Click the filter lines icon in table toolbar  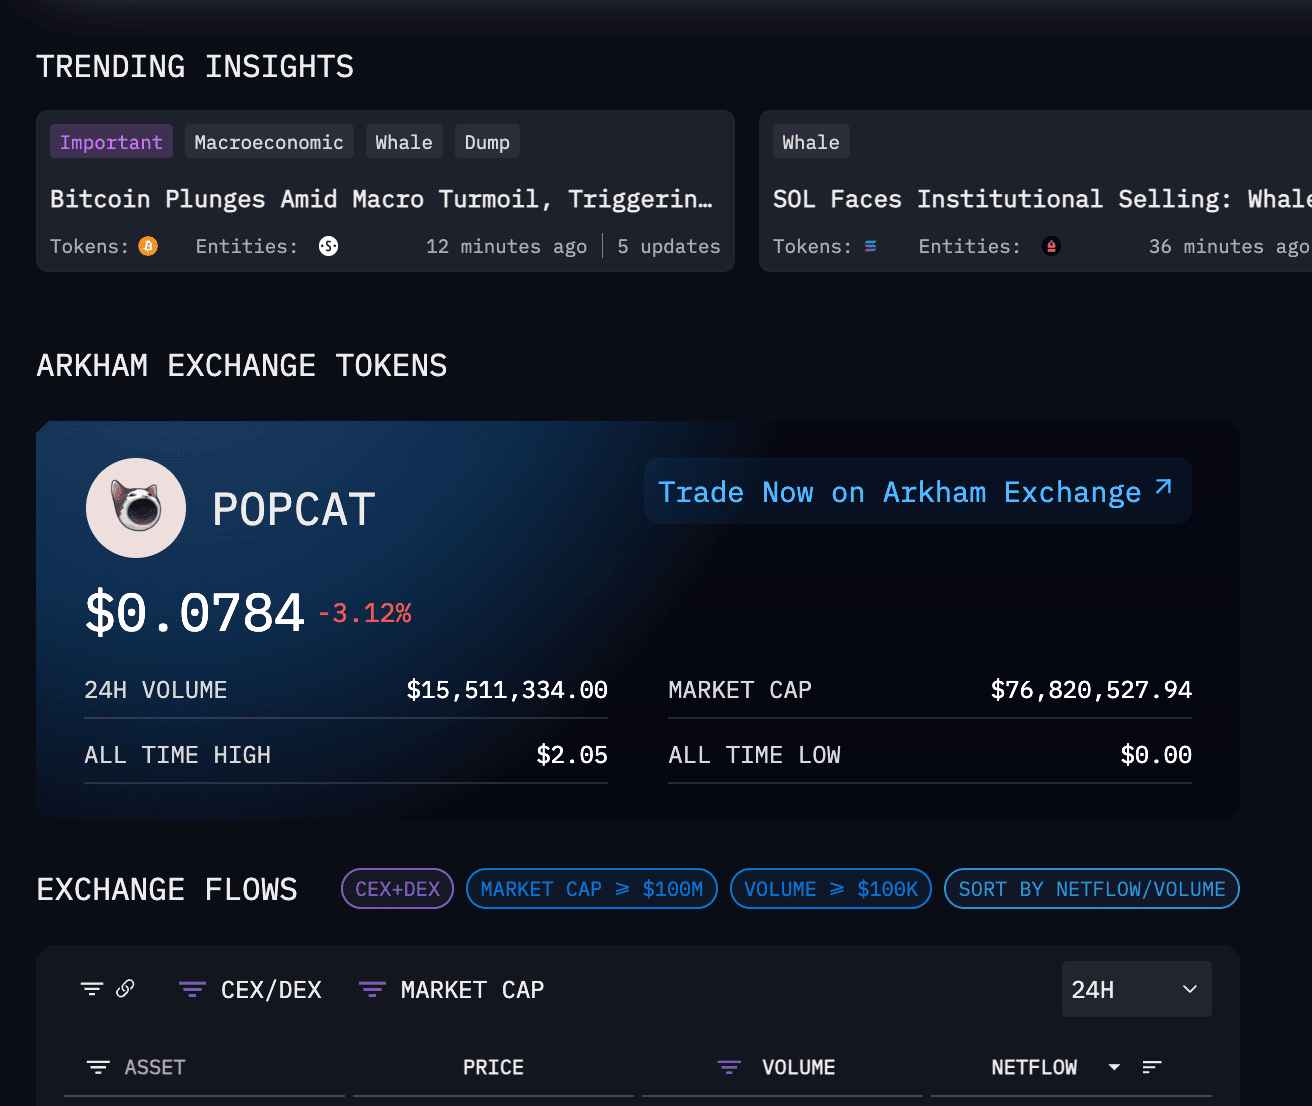click(92, 989)
